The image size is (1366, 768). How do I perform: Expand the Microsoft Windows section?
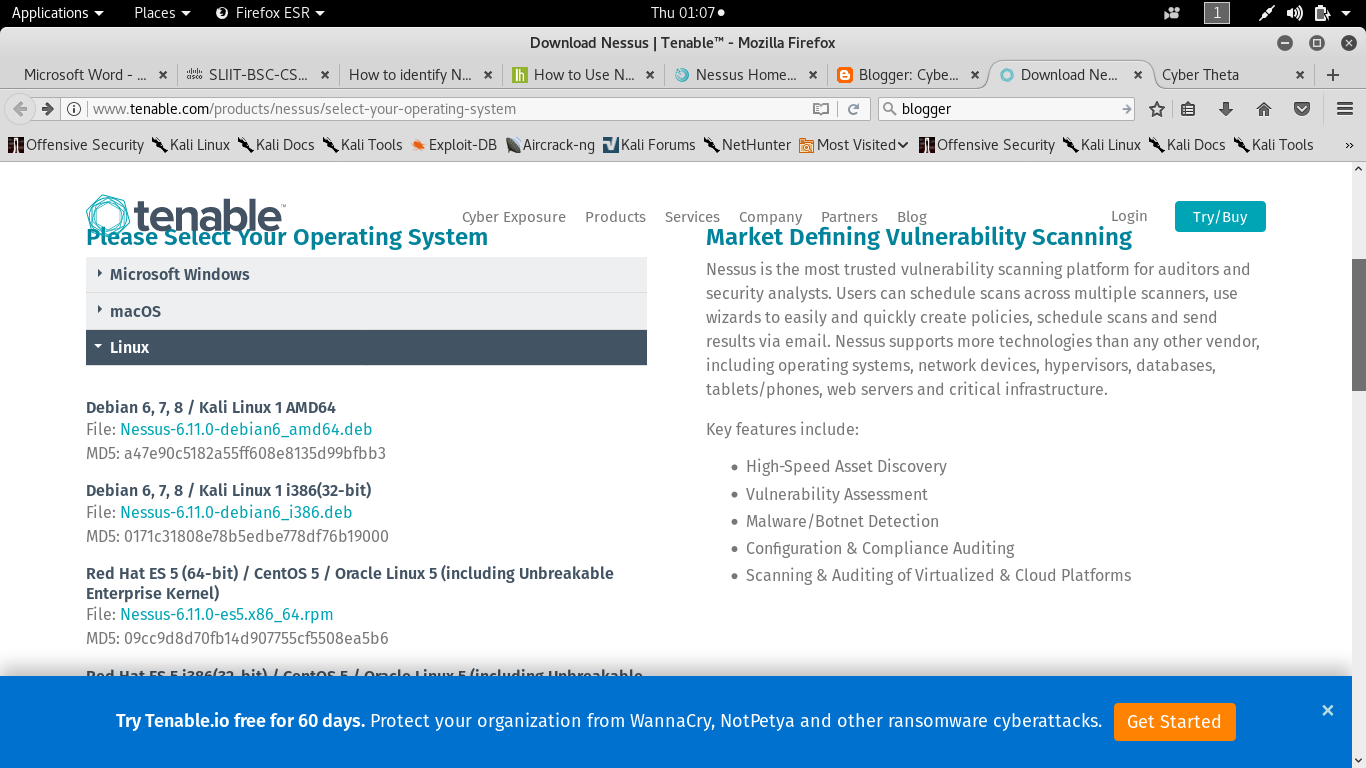click(x=366, y=275)
